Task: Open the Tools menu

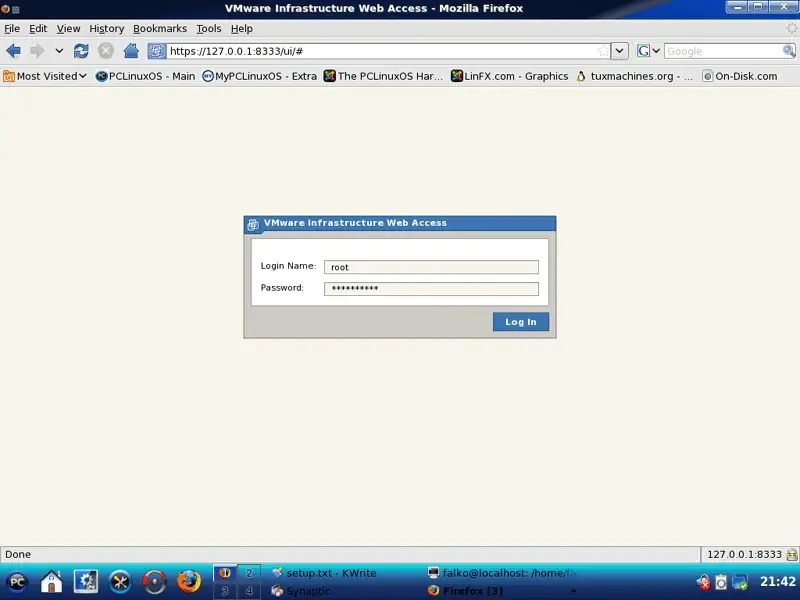Action: [209, 29]
